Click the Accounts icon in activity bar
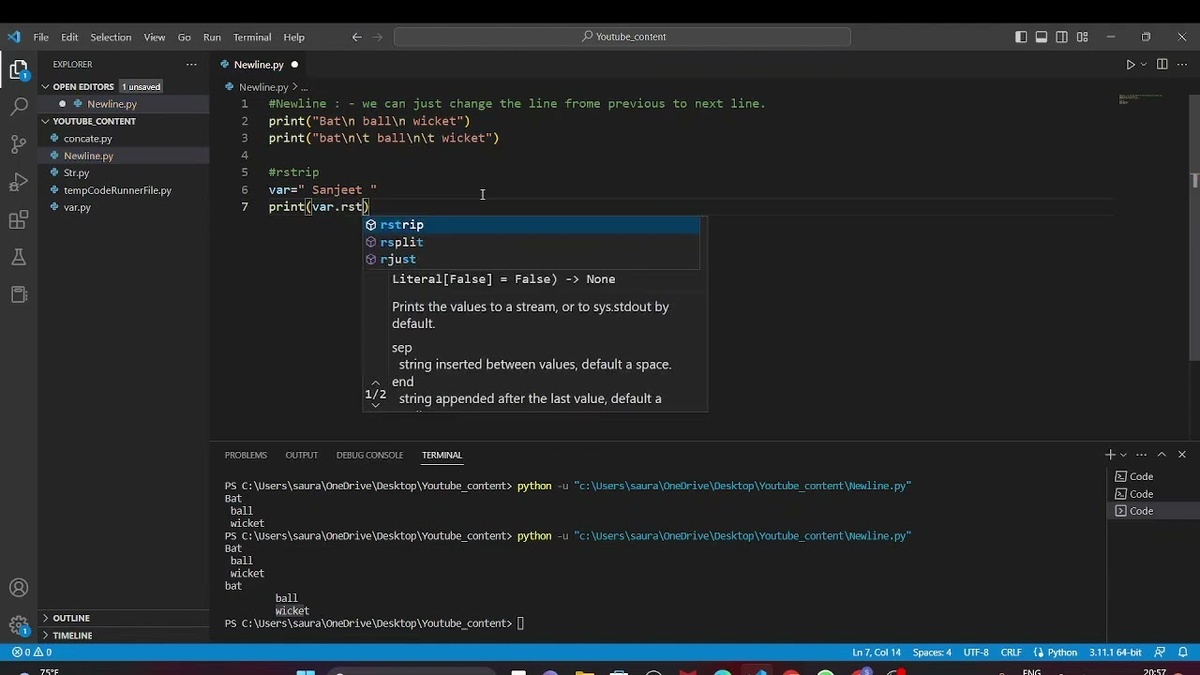The image size is (1200, 675). 18,588
